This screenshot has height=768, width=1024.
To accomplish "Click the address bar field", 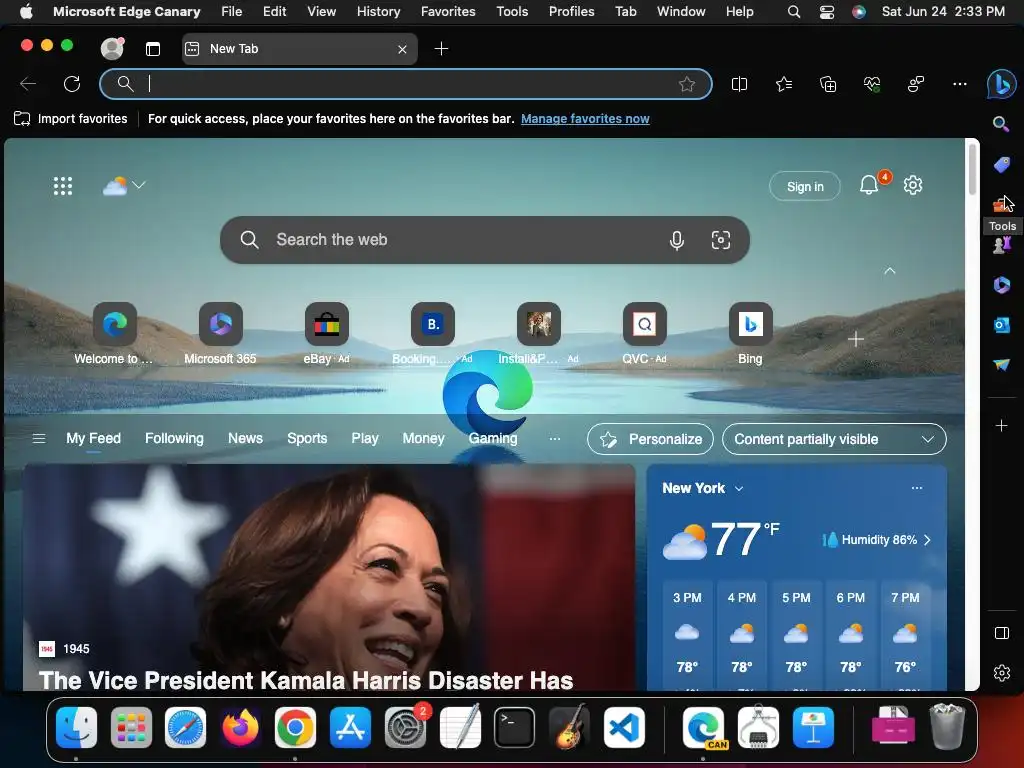I will coord(405,84).
